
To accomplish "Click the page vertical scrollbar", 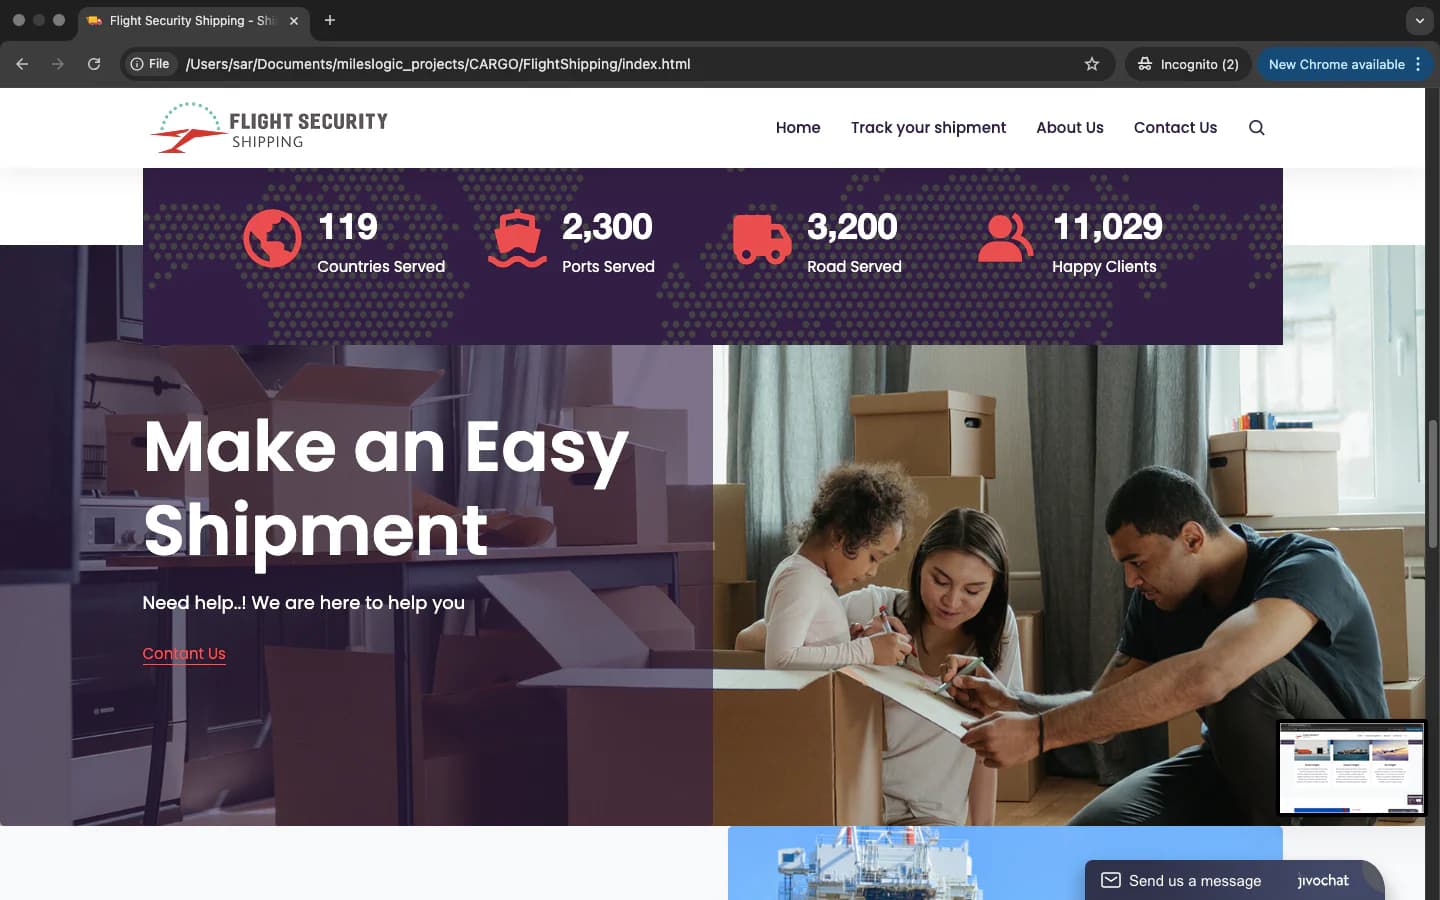I will click(x=1432, y=484).
